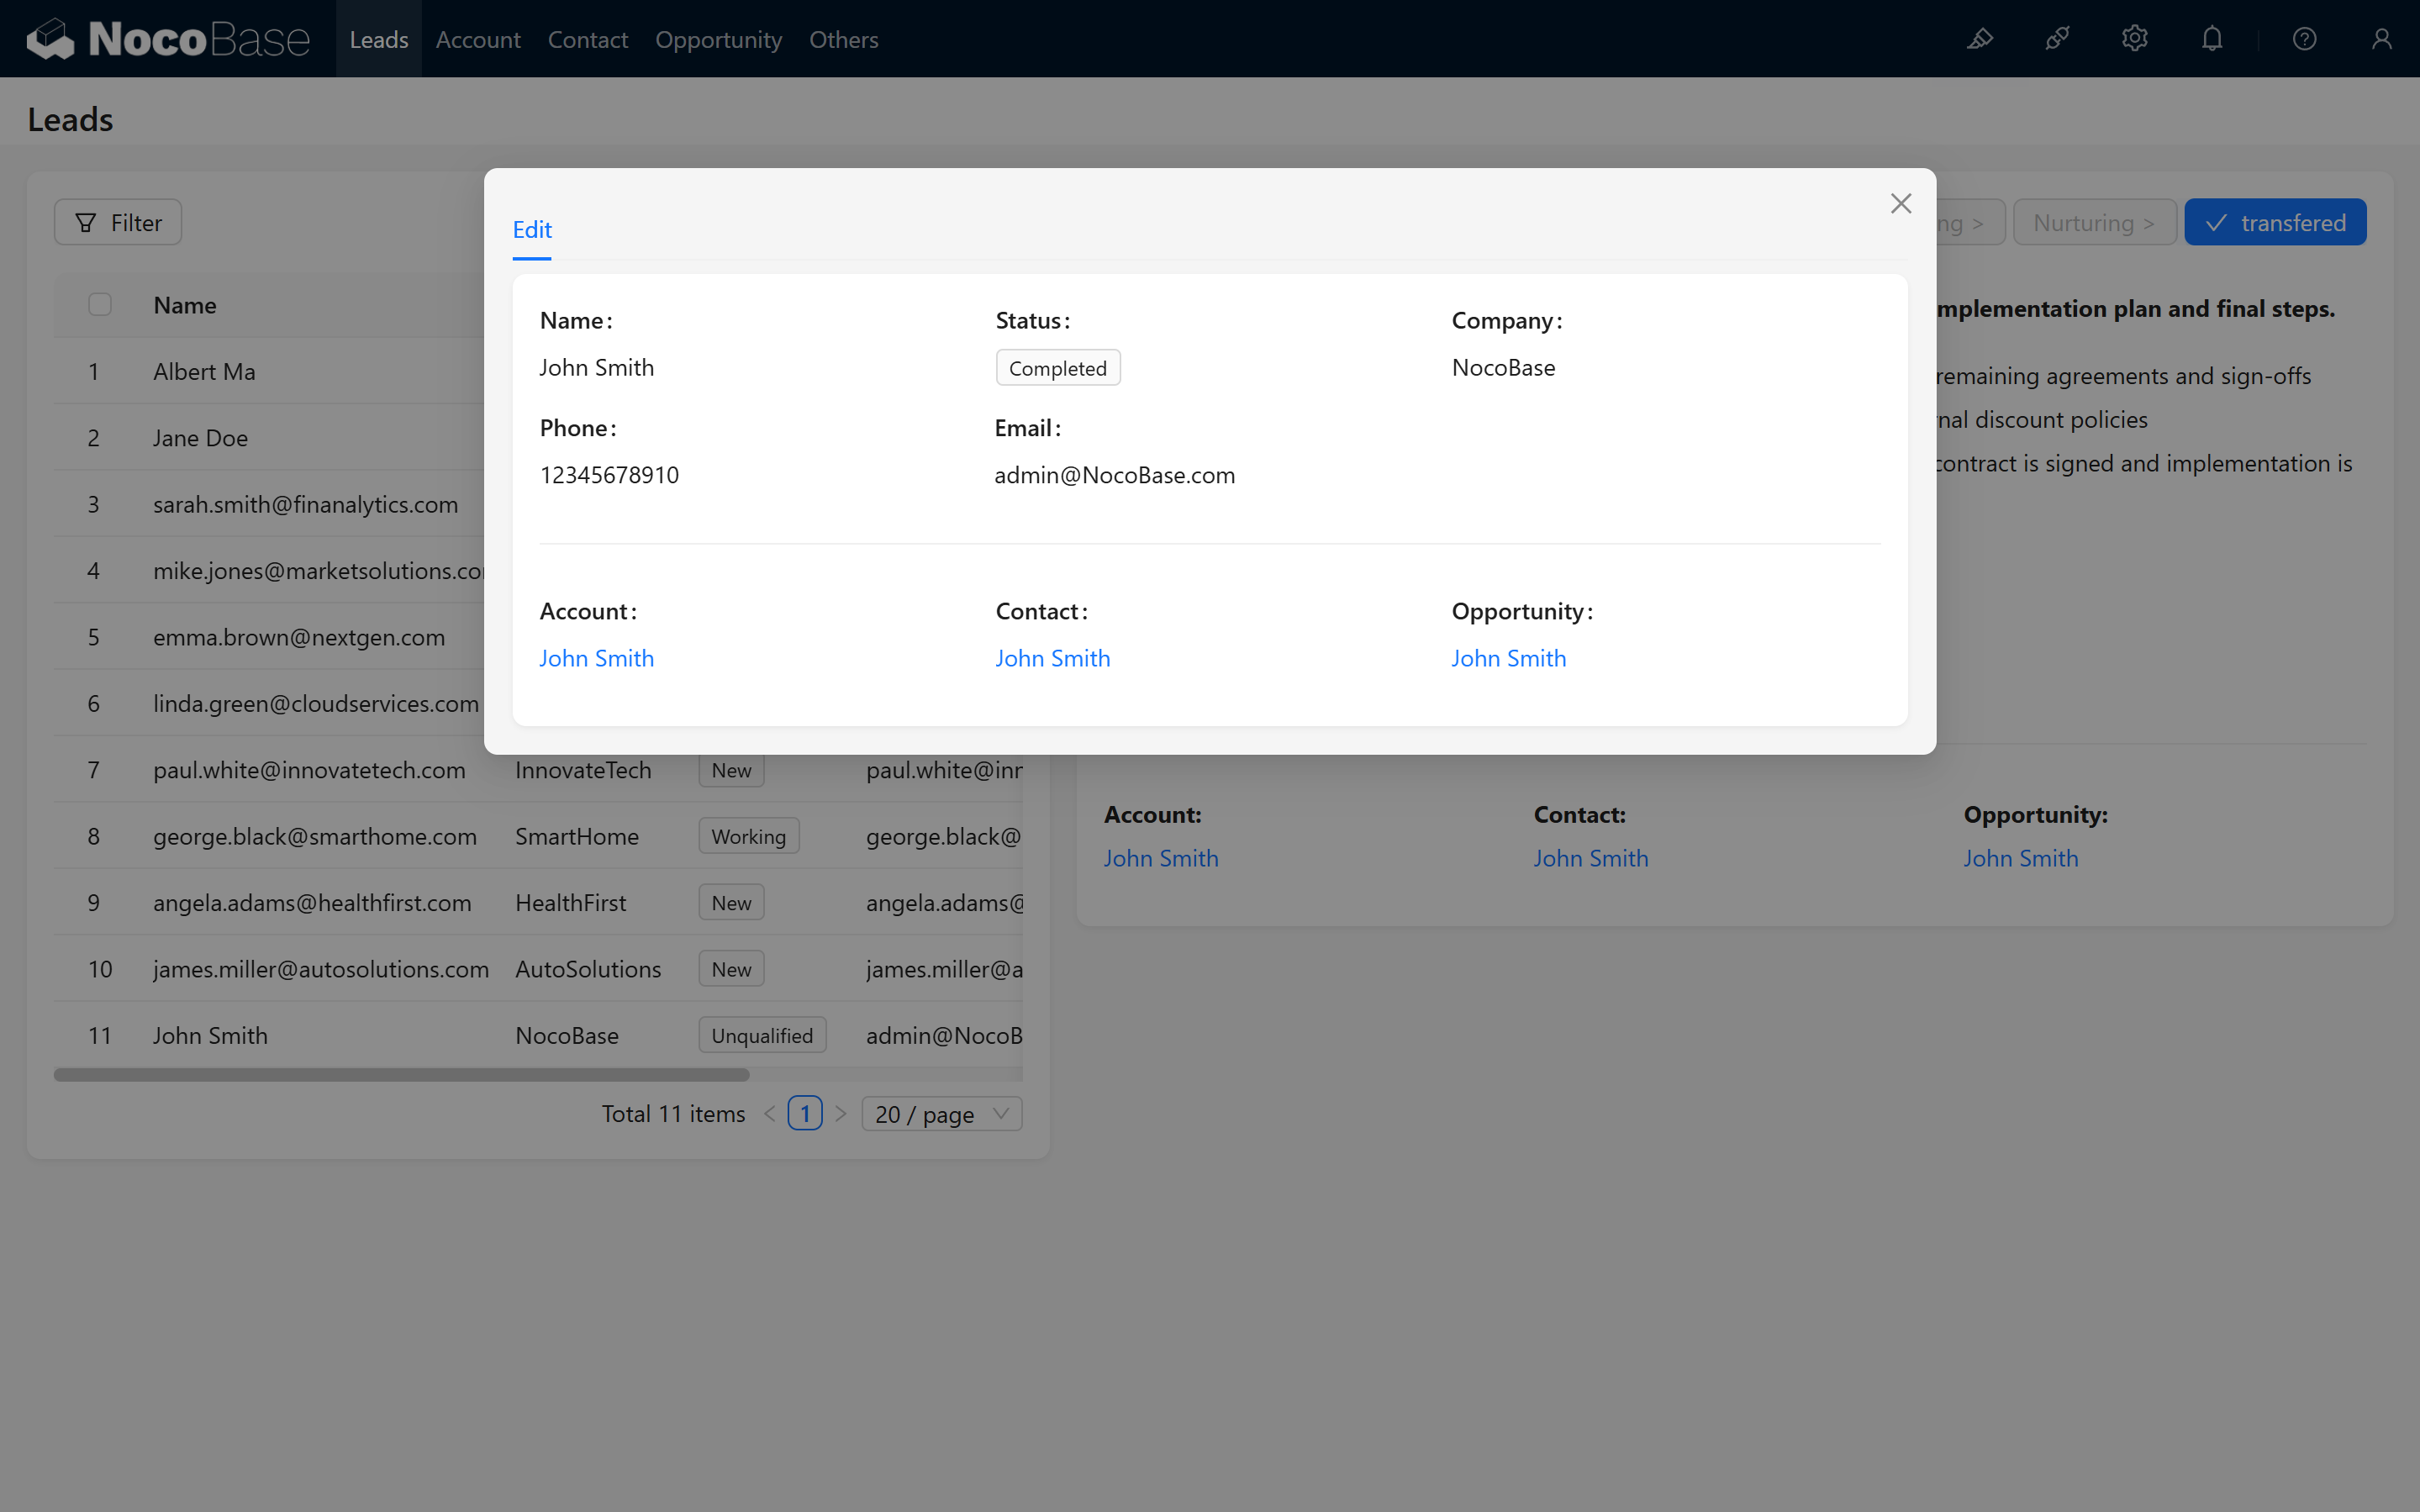Open the notifications bell icon
The height and width of the screenshot is (1512, 2420).
point(2212,39)
